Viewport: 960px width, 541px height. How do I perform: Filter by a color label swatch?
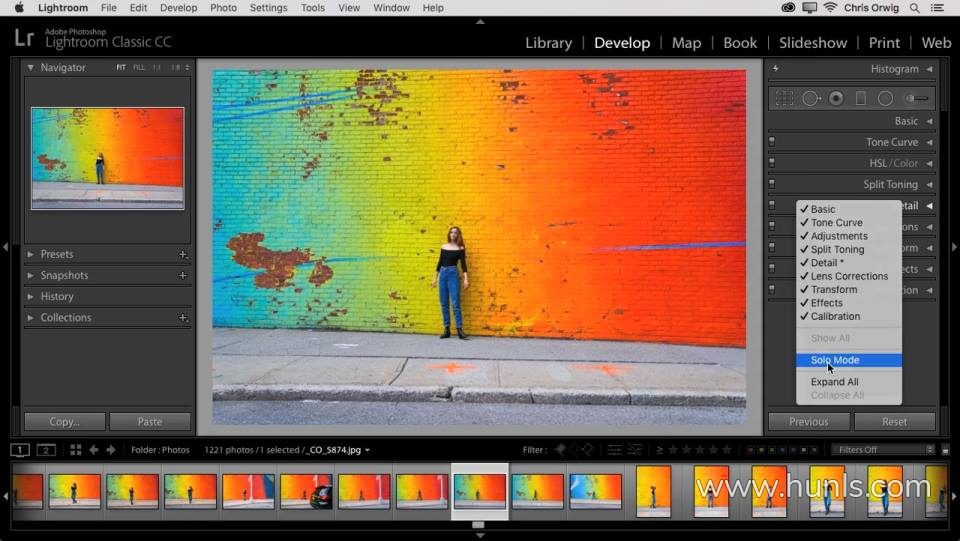(782, 450)
